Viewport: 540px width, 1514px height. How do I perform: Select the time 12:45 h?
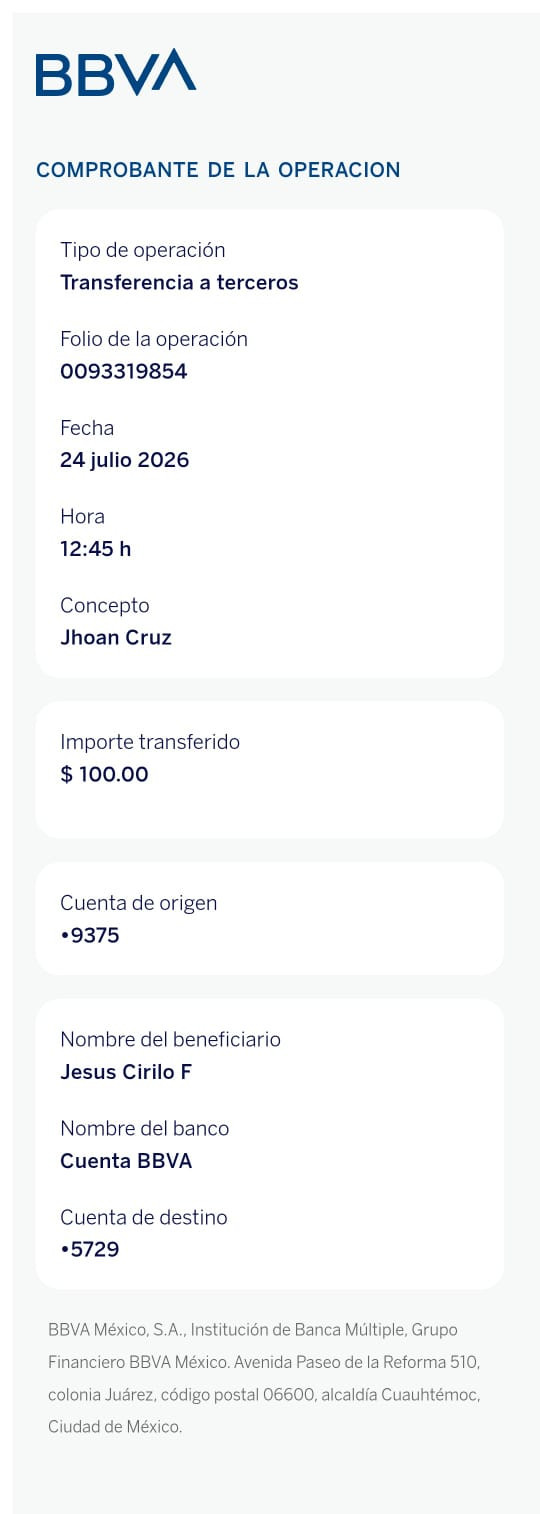pyautogui.click(x=96, y=549)
